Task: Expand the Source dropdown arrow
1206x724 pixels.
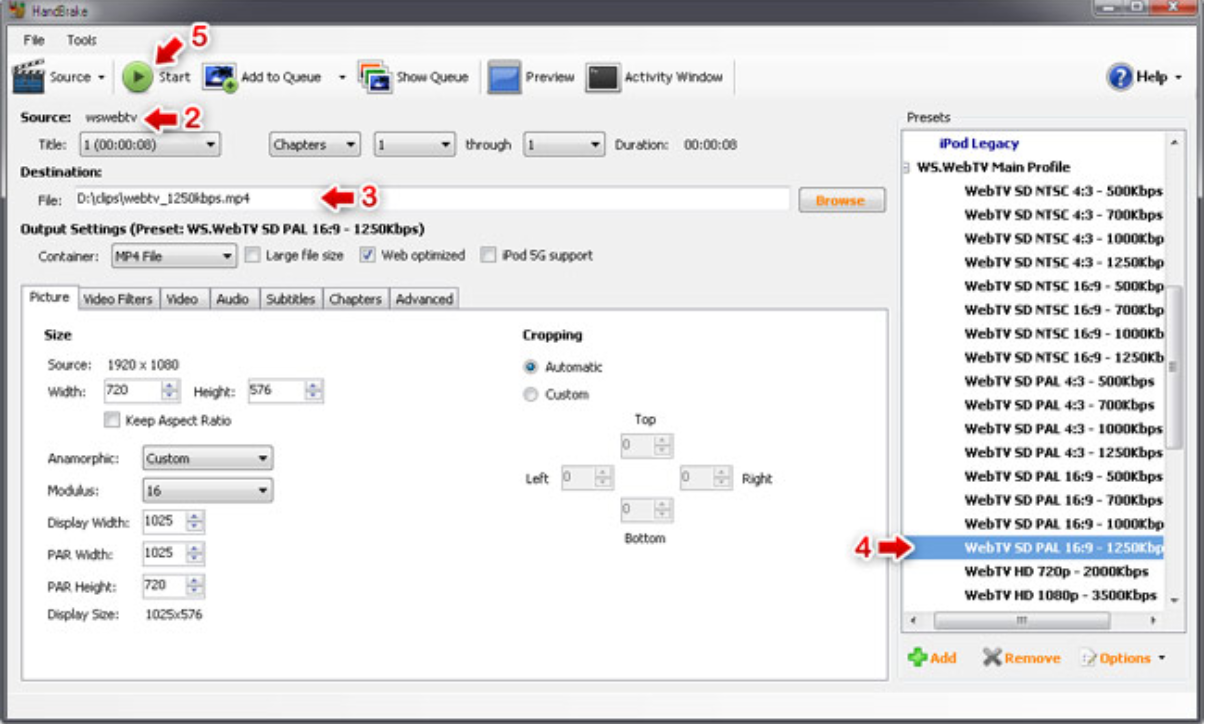Action: (x=101, y=78)
